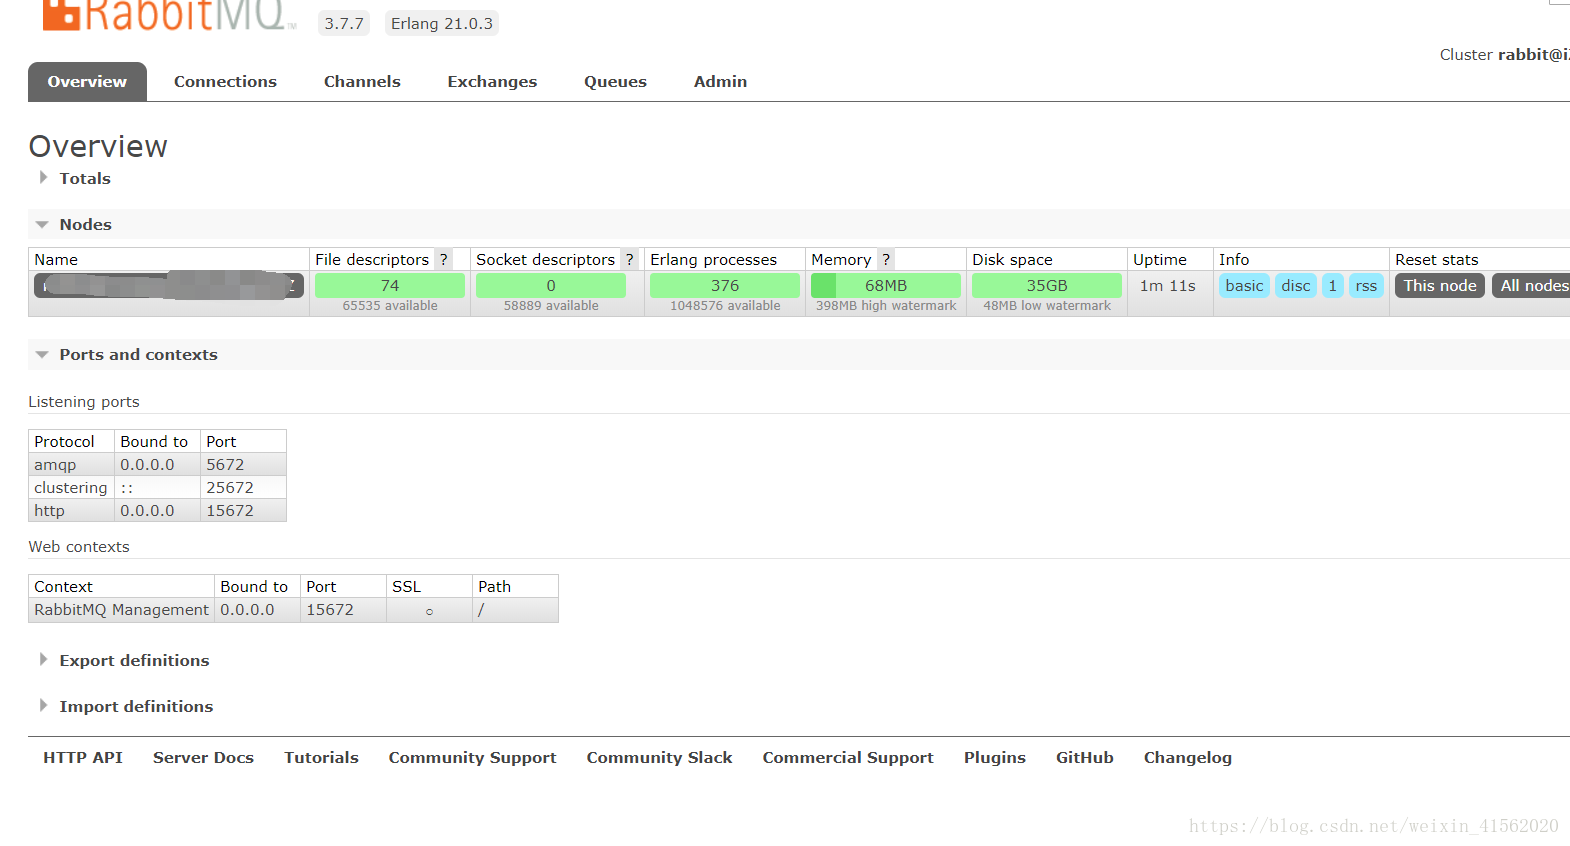Screen dimensions: 1570x846
Task: Click the rss info tag
Action: click(x=1366, y=285)
